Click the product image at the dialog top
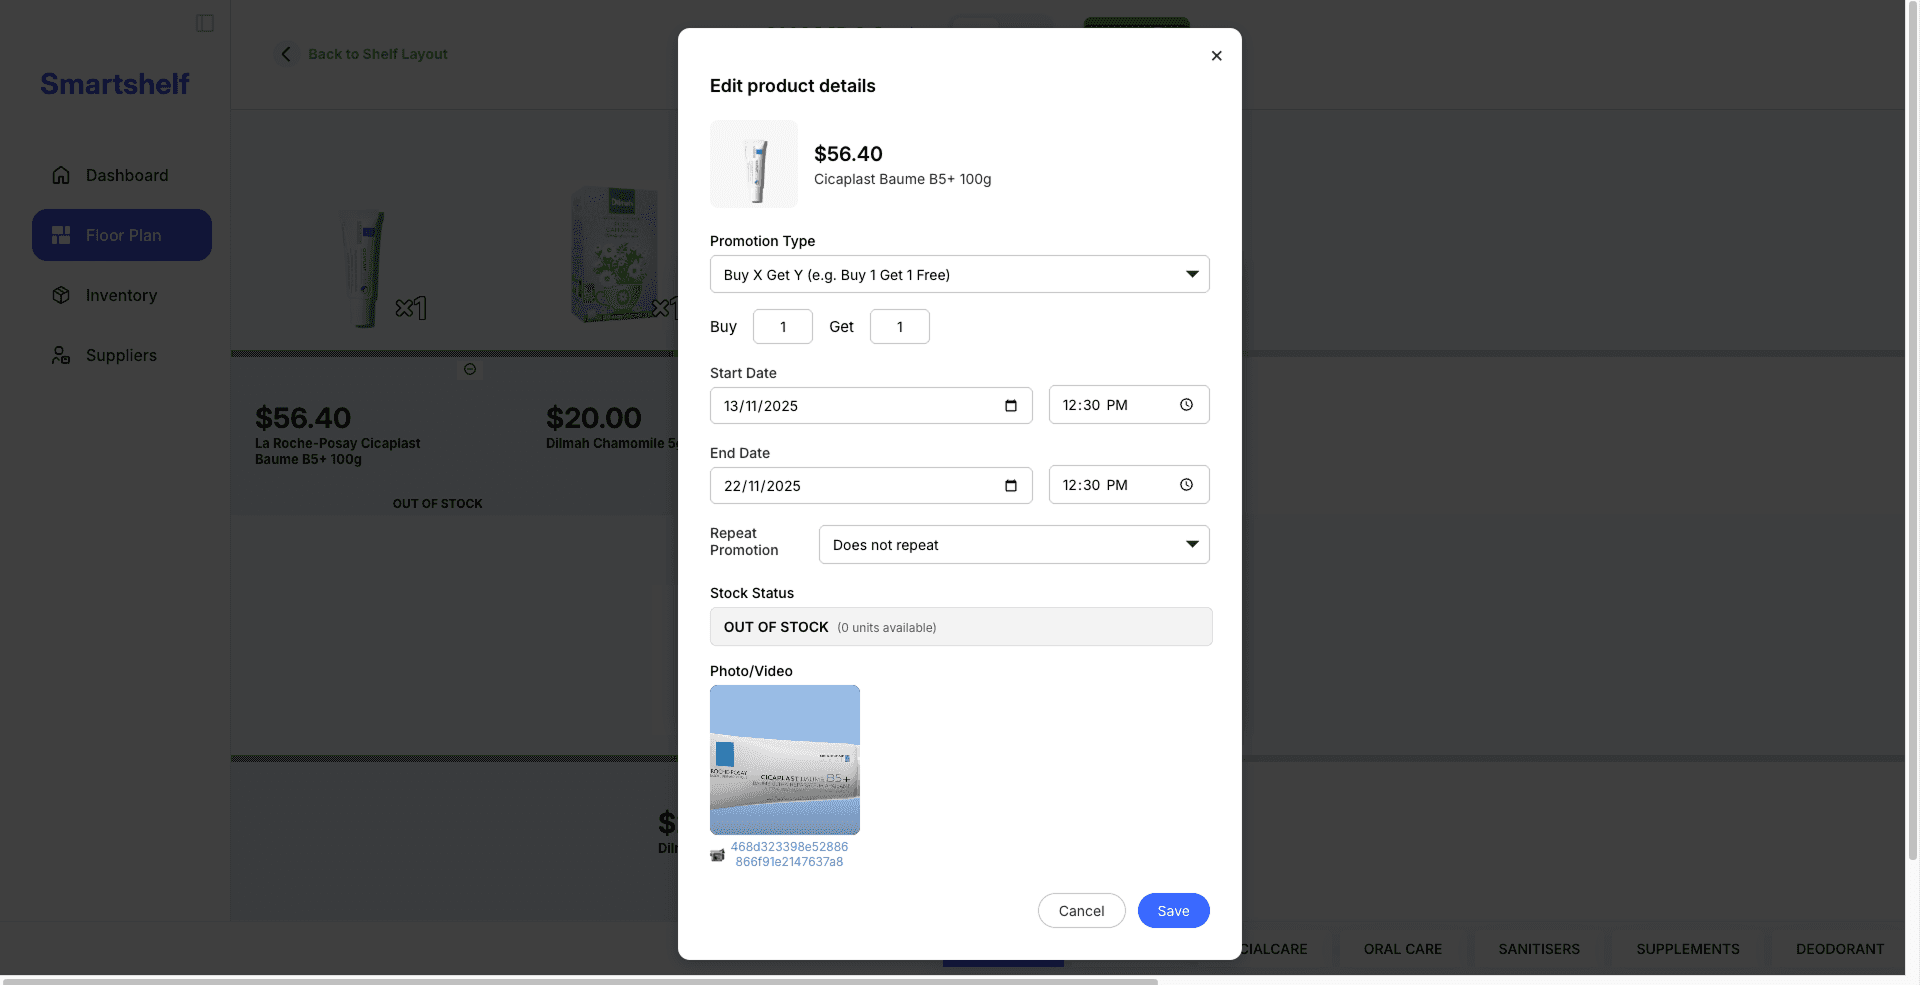Screen dimensions: 1920x985 point(754,164)
